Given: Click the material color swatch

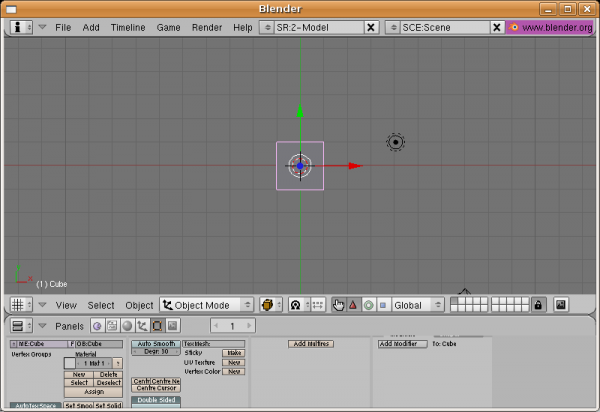Looking at the screenshot, I should (x=69, y=363).
